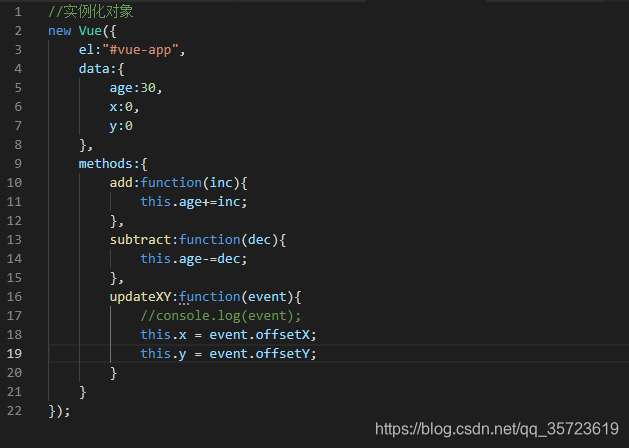The height and width of the screenshot is (448, 629).
Task: Select line number 21 in the gutter
Action: coord(14,391)
